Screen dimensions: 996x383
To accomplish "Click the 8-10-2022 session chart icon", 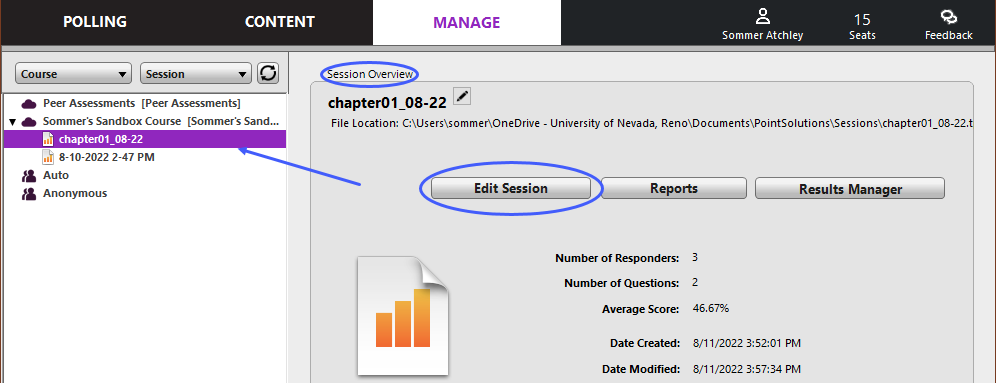I will [x=48, y=157].
